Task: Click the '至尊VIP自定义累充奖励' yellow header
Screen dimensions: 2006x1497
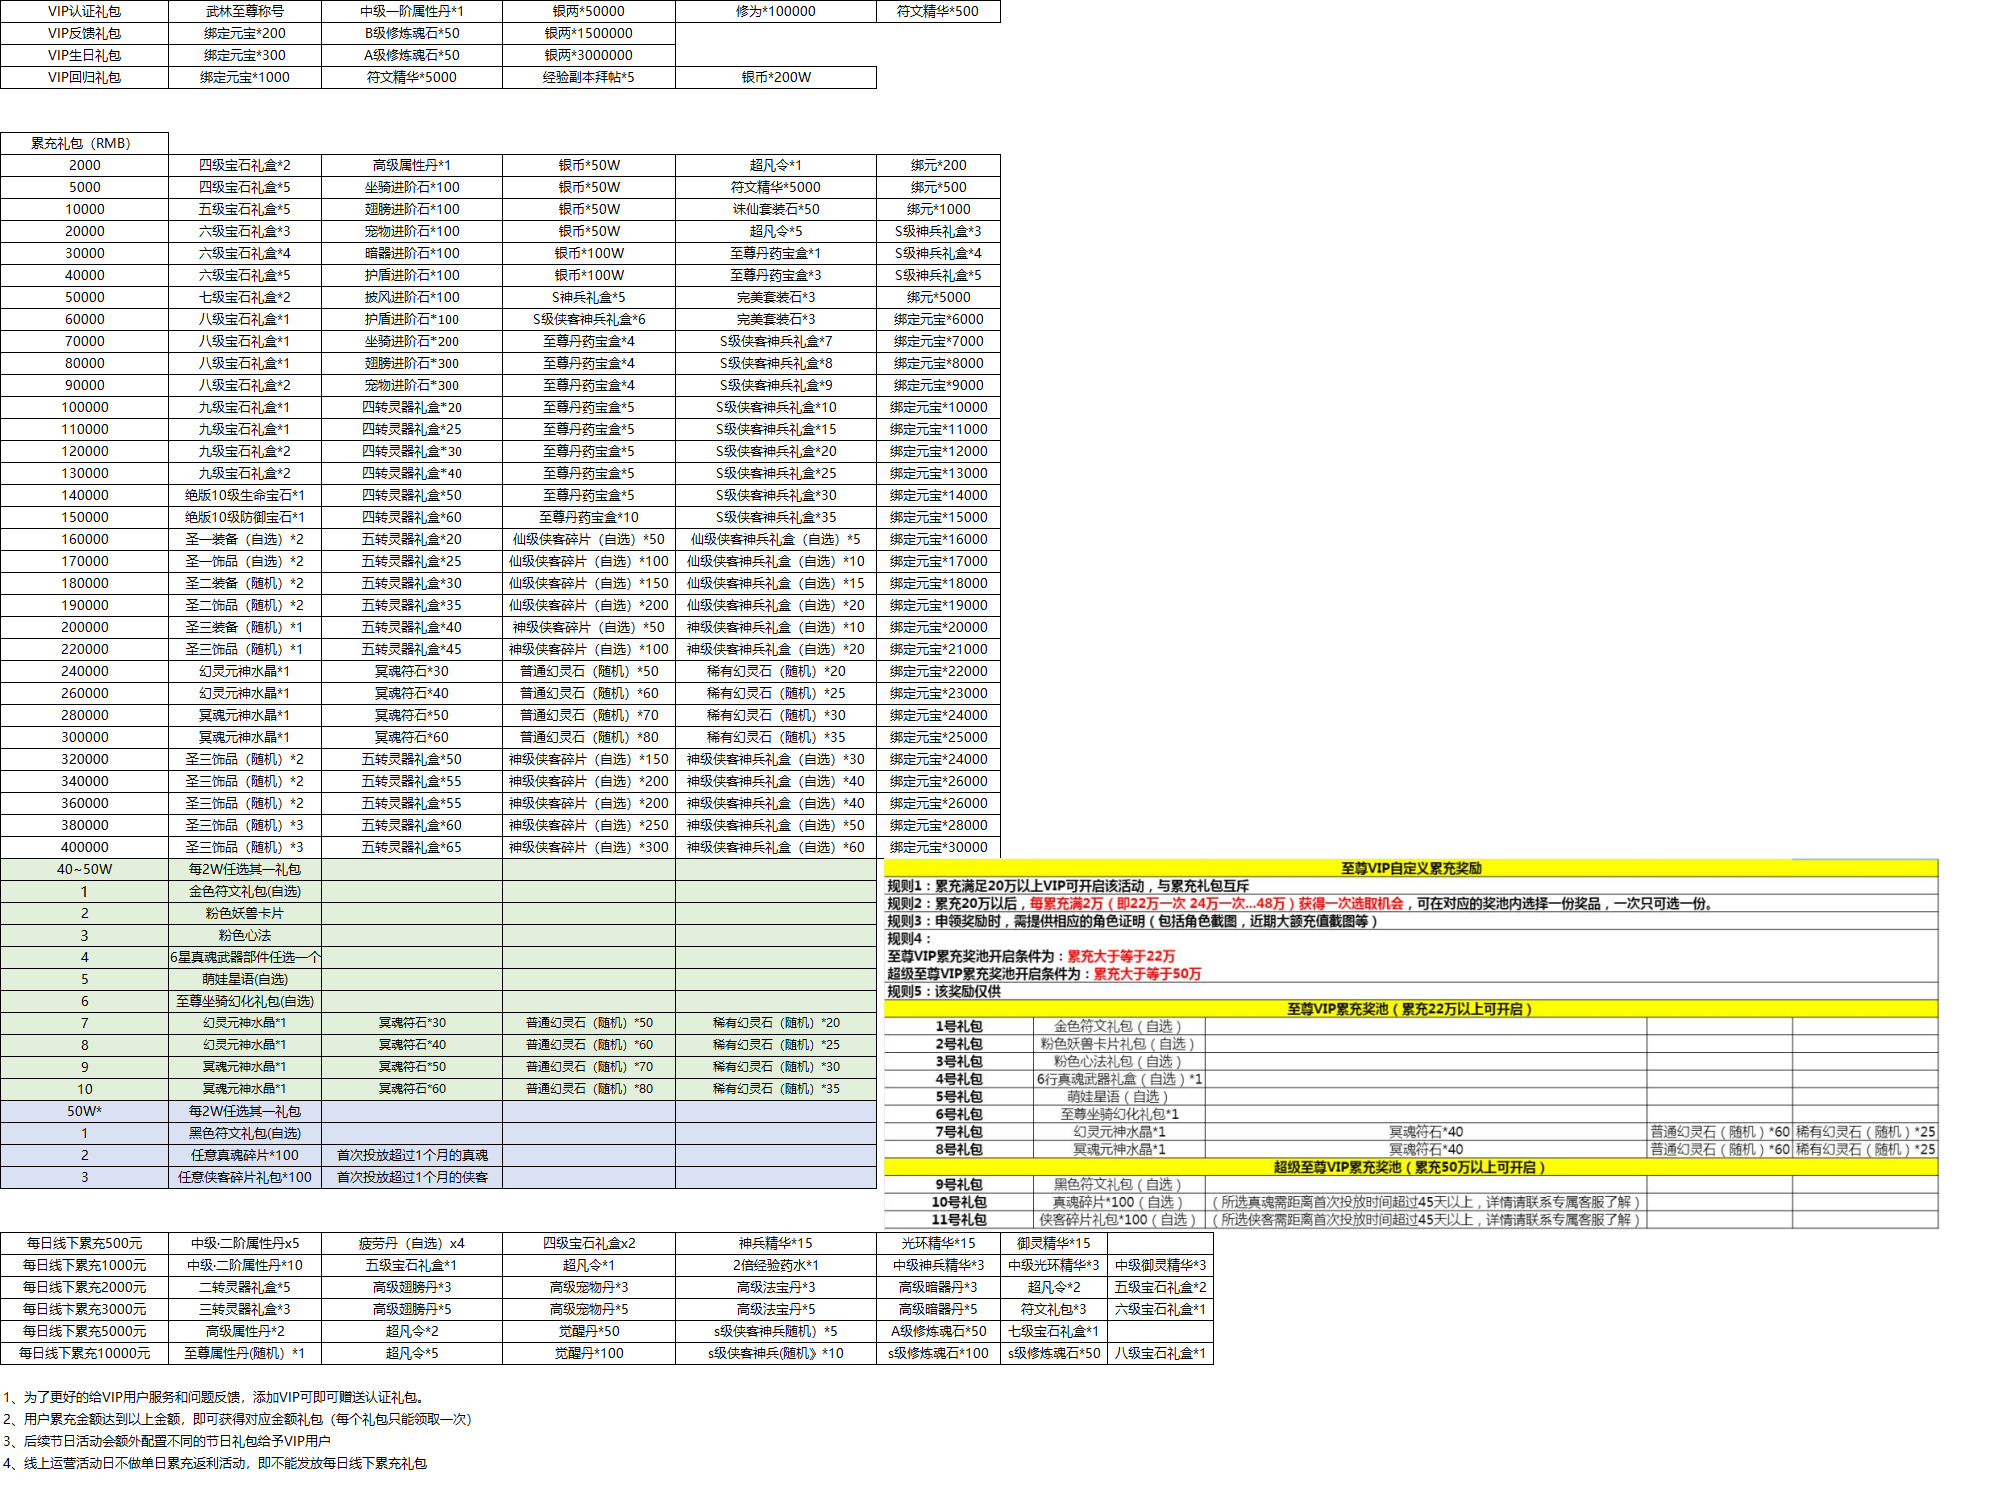Action: click(x=1411, y=868)
